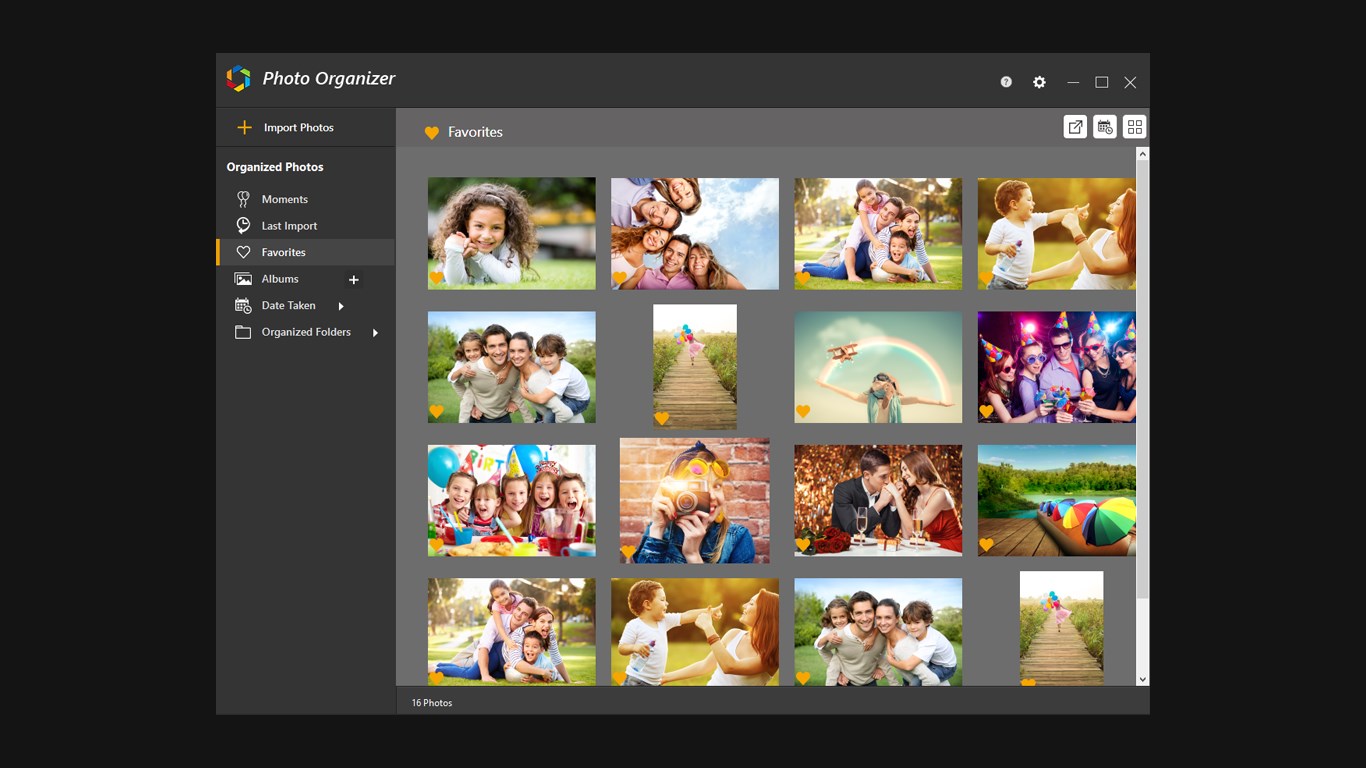Select Last Import in the sidebar
The width and height of the screenshot is (1366, 768).
pyautogui.click(x=306, y=226)
